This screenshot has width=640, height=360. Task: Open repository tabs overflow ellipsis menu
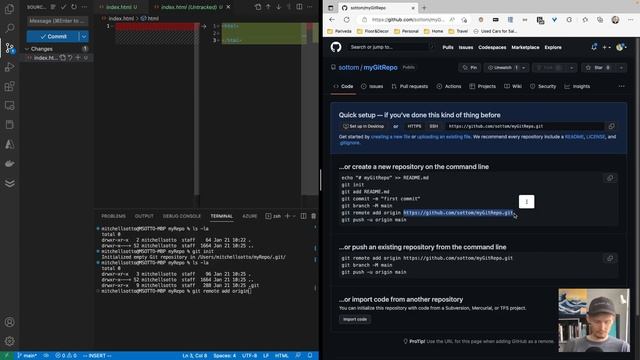tap(621, 86)
